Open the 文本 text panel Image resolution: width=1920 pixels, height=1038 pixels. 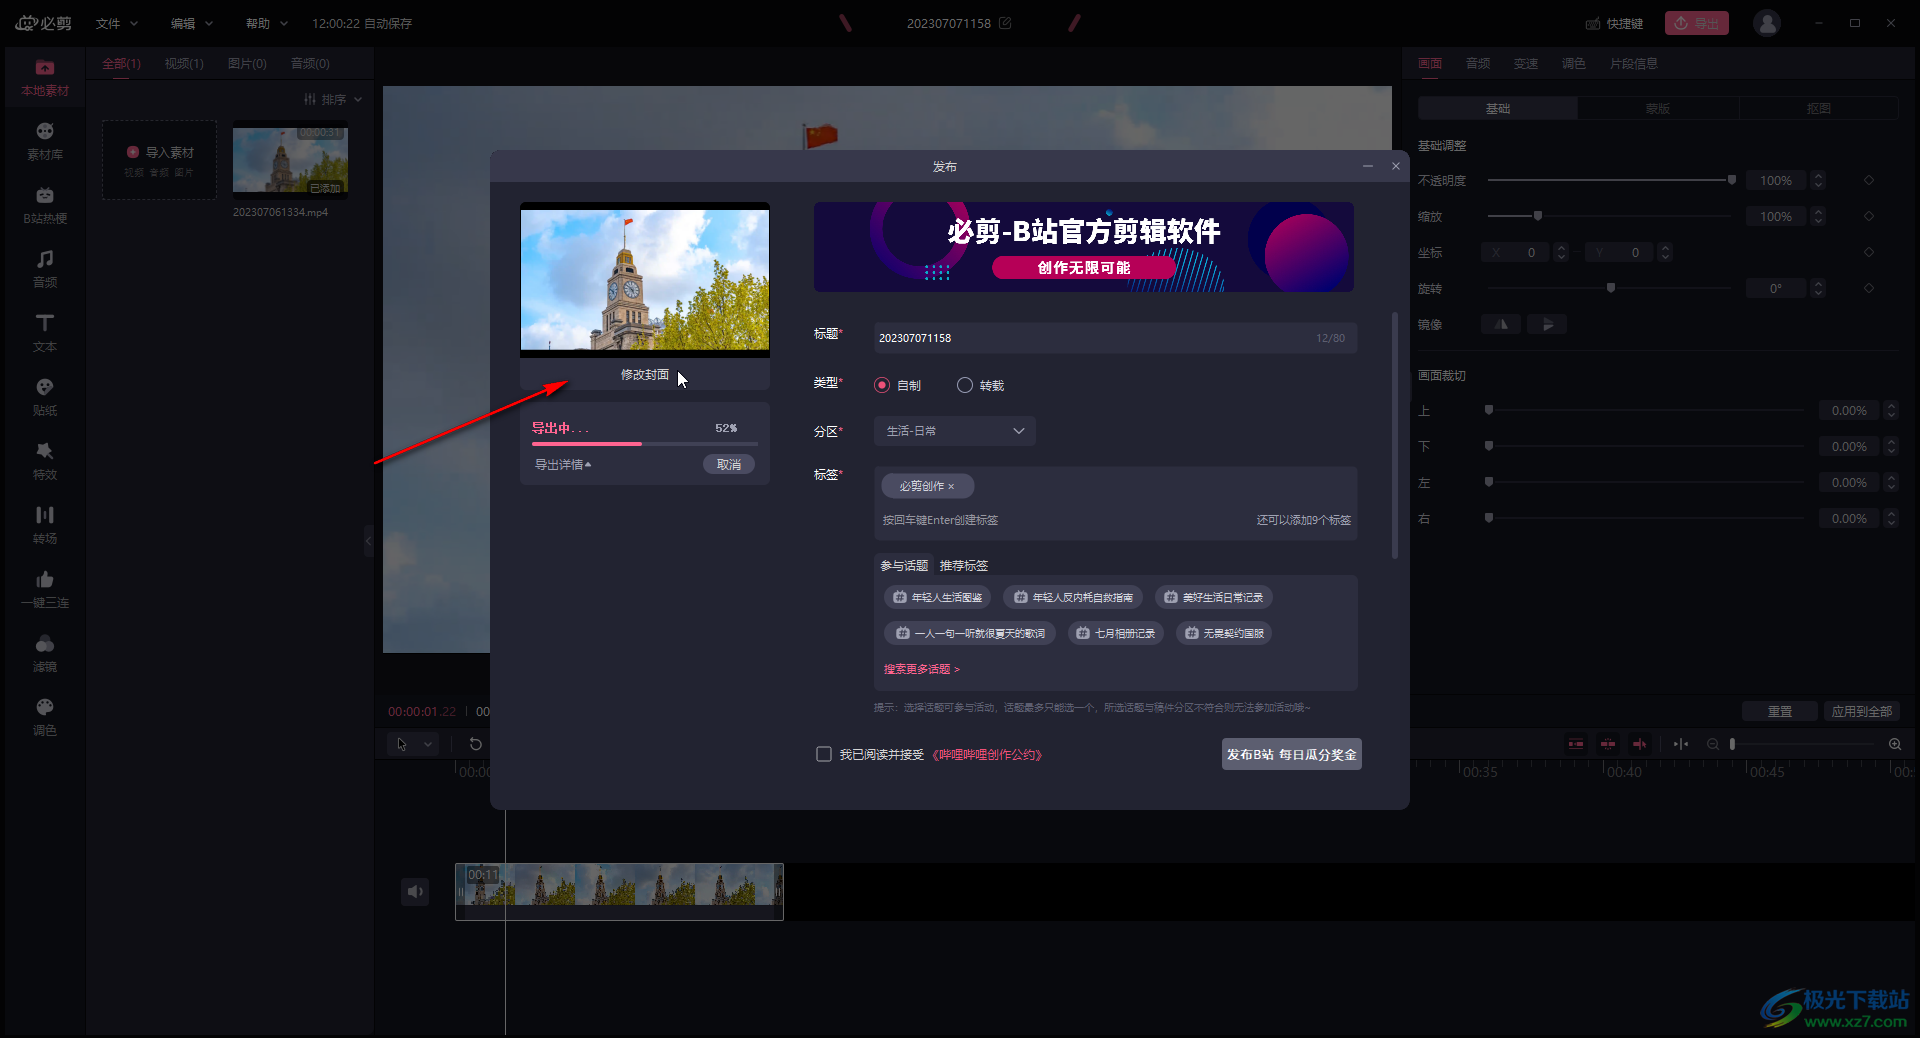tap(45, 334)
